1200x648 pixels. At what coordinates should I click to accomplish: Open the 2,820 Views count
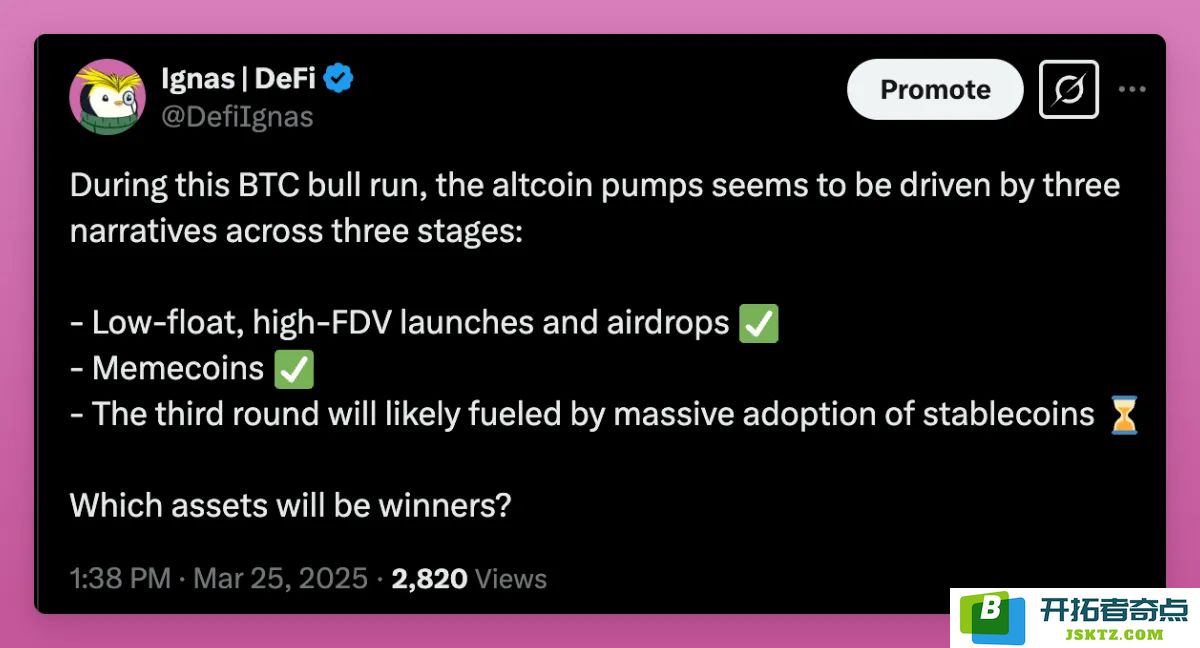[x=469, y=578]
